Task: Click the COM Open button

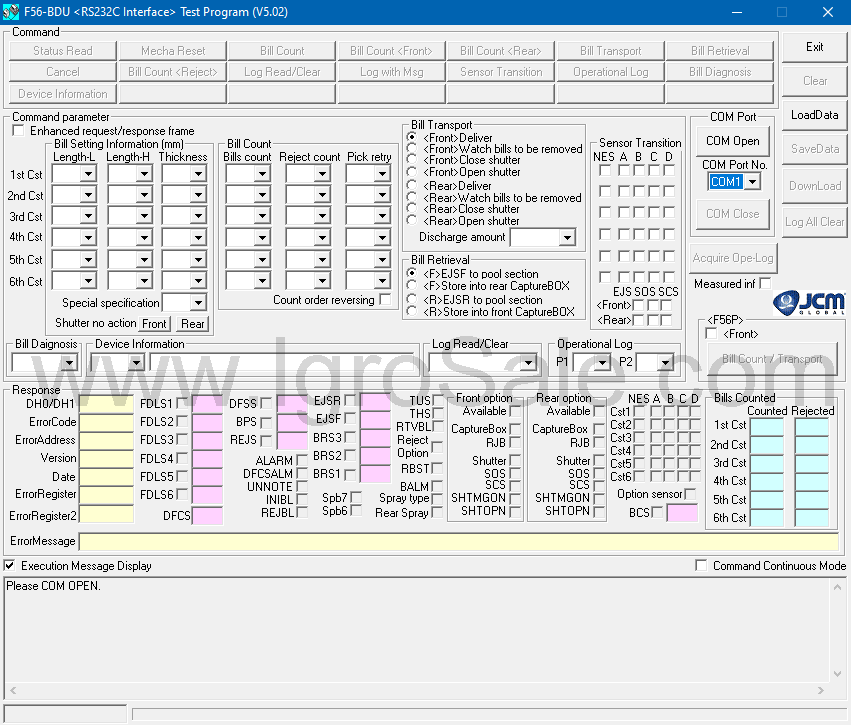Action: [x=732, y=141]
